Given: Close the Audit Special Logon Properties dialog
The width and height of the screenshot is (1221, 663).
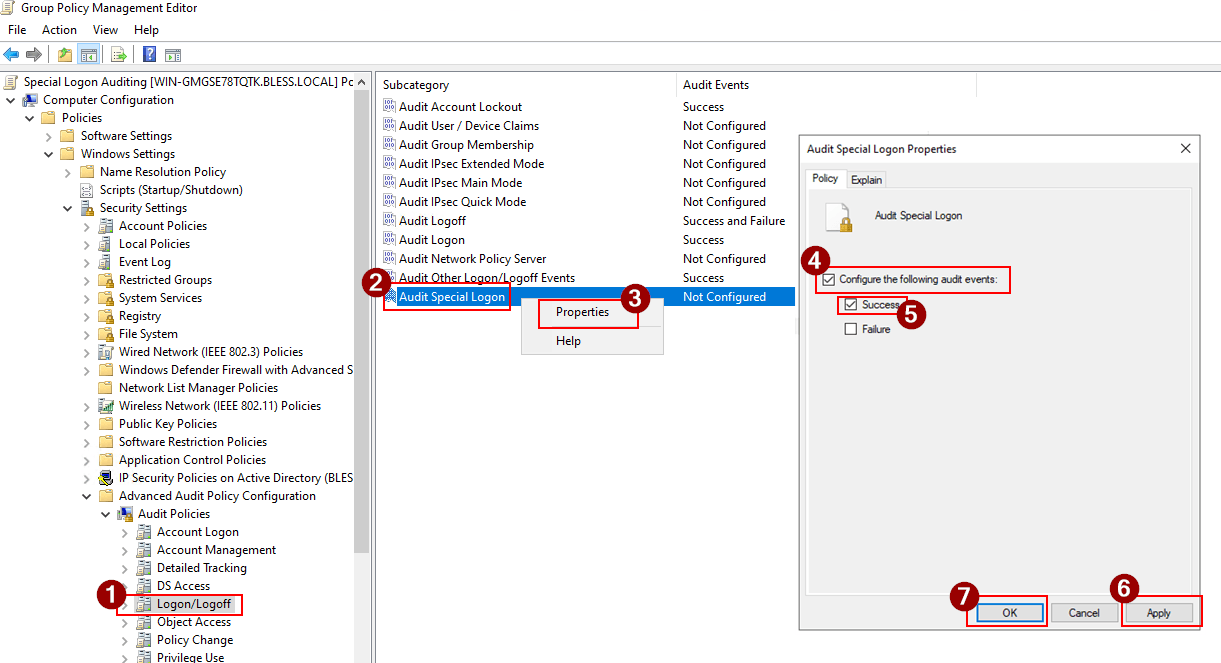Looking at the screenshot, I should pos(1185,149).
